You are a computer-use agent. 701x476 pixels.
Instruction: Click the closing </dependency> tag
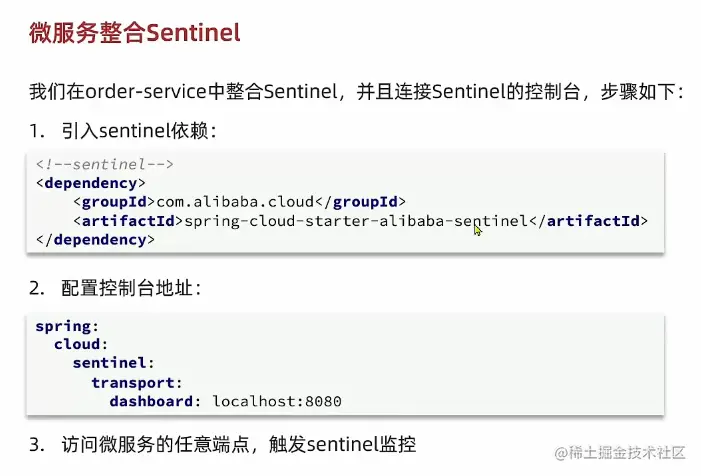point(95,240)
